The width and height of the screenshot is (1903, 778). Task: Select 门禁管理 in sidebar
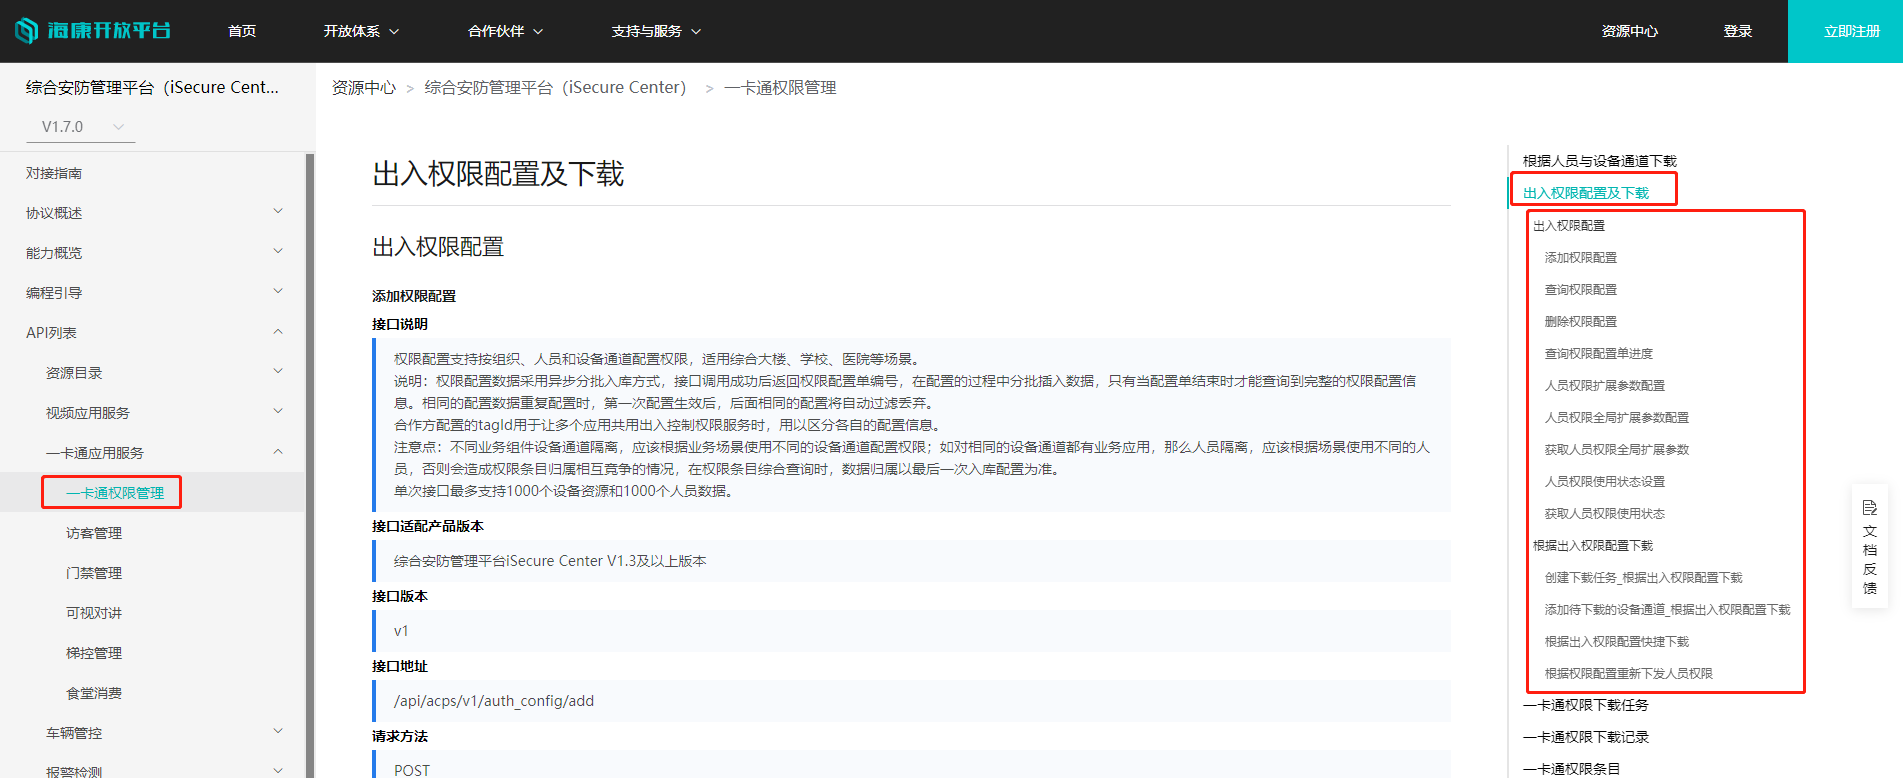[94, 573]
